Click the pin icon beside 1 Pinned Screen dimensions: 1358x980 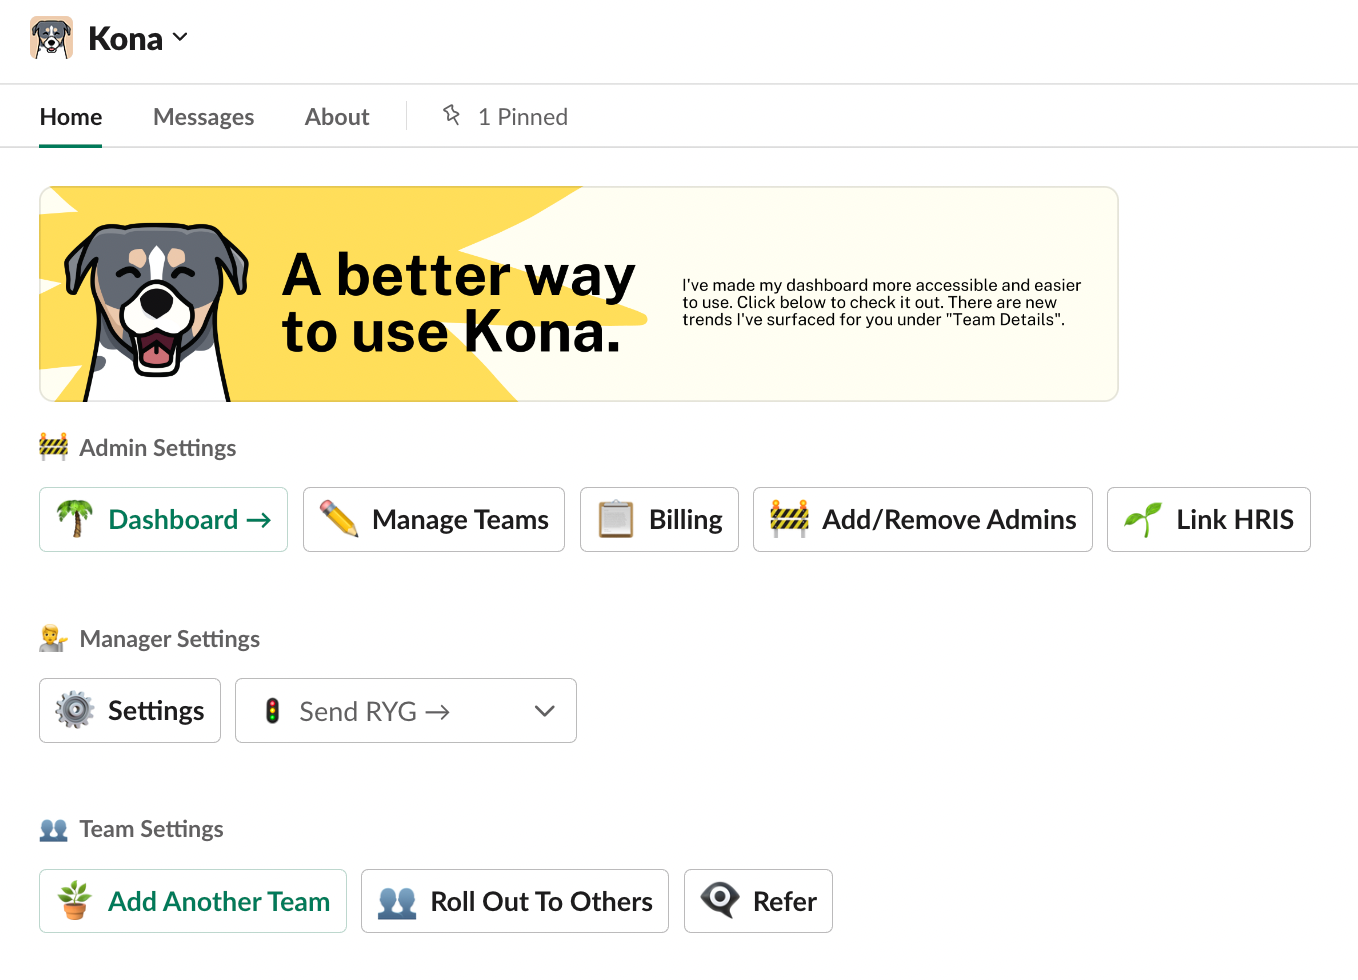452,116
